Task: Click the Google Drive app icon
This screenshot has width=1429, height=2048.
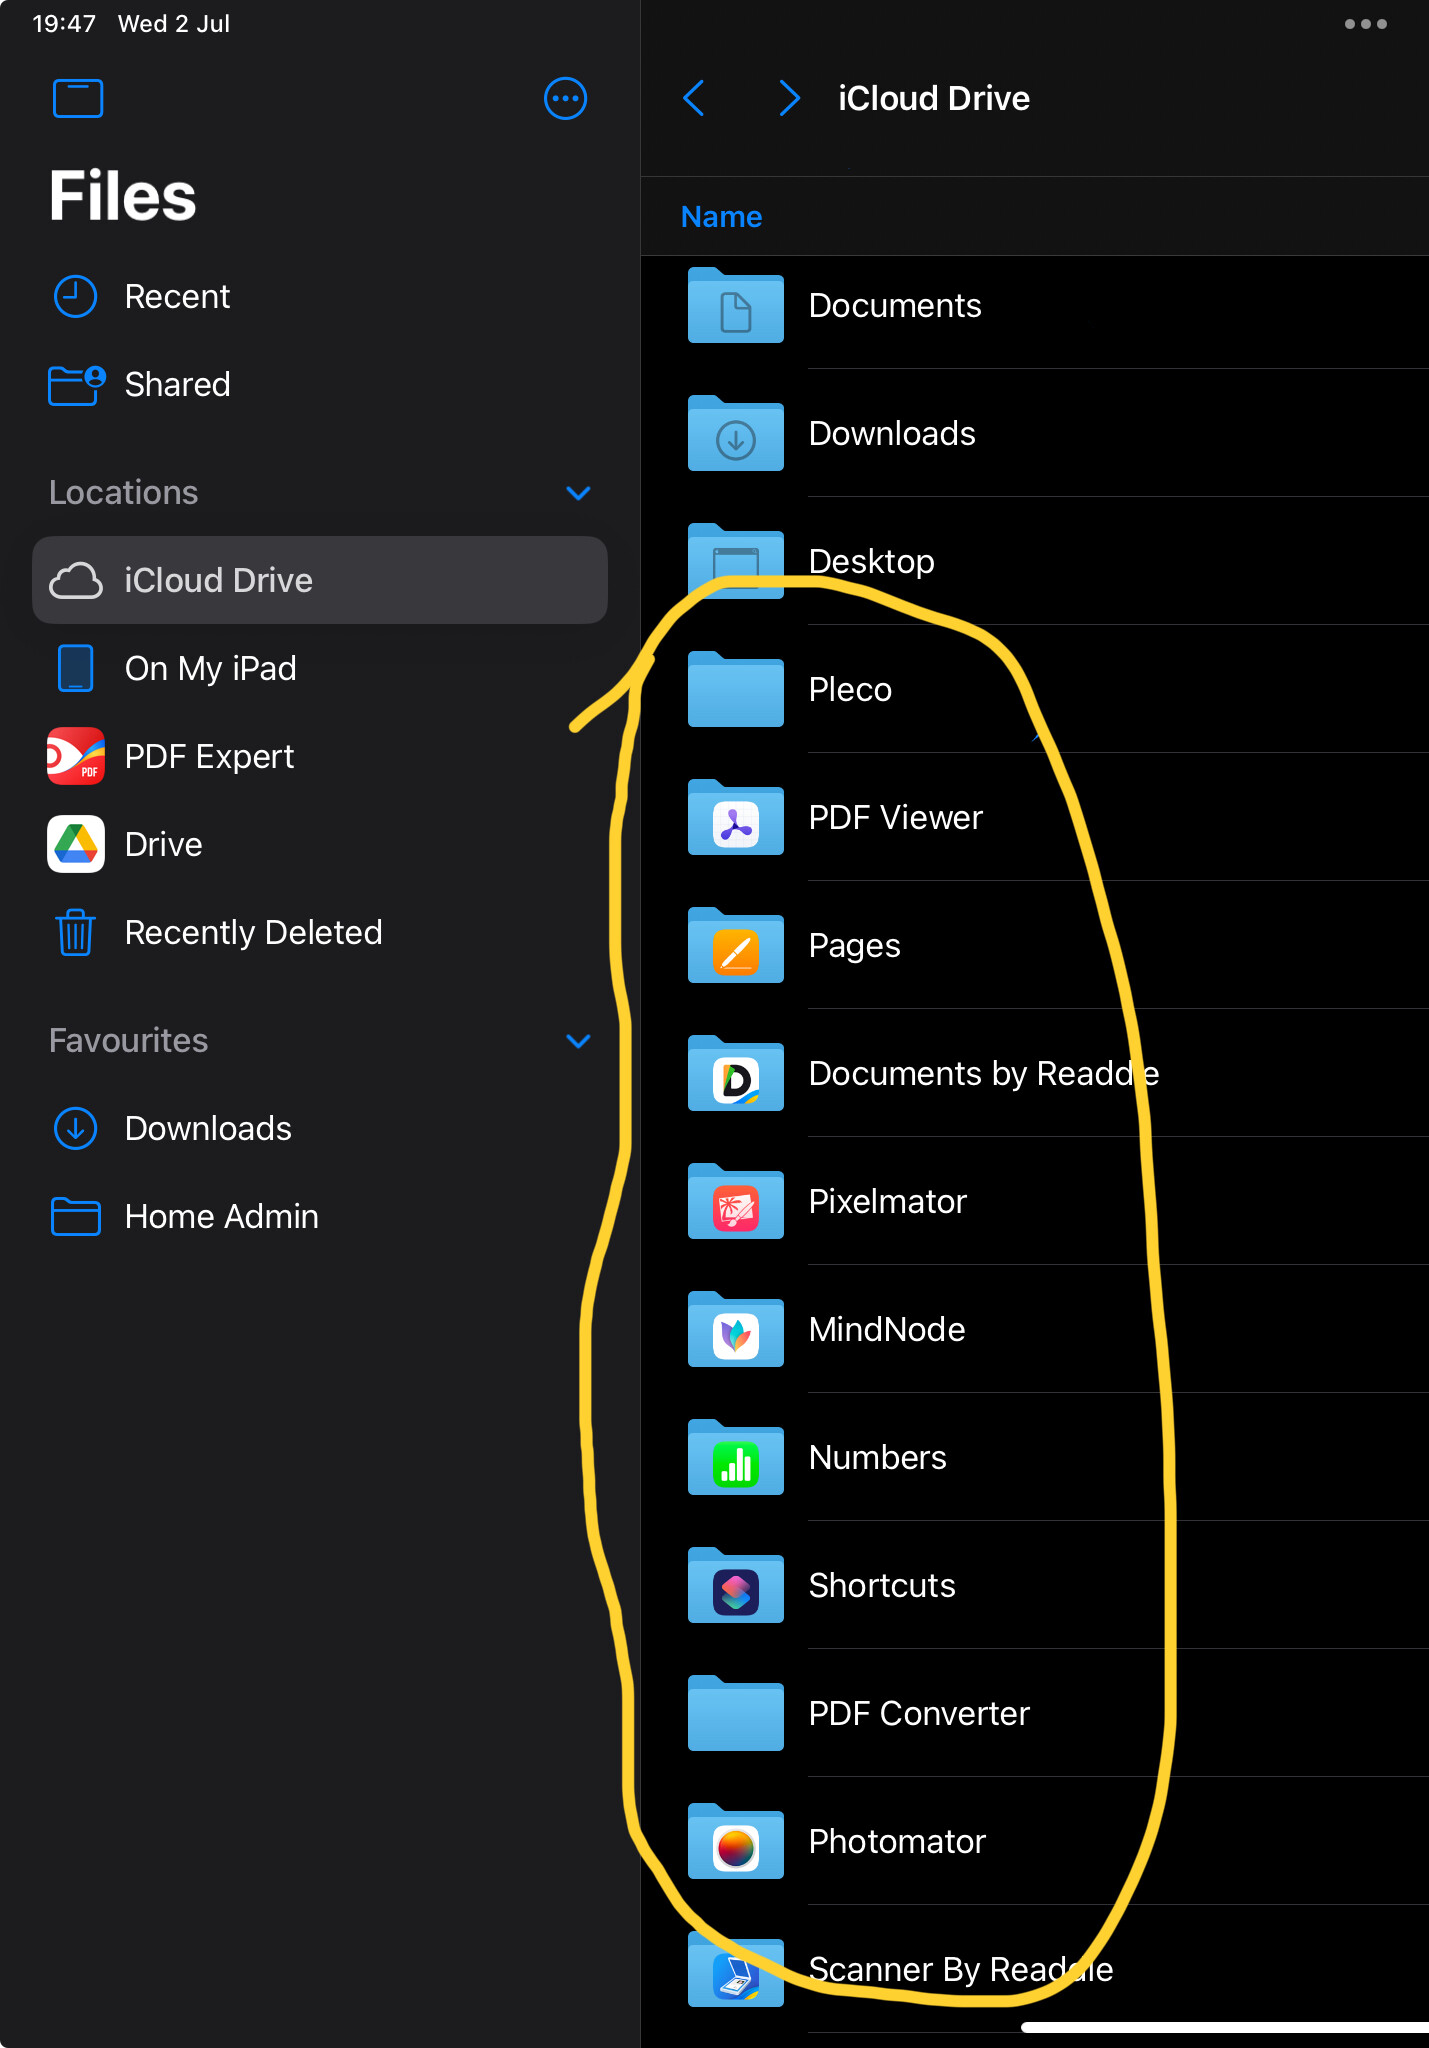Action: pyautogui.click(x=76, y=844)
